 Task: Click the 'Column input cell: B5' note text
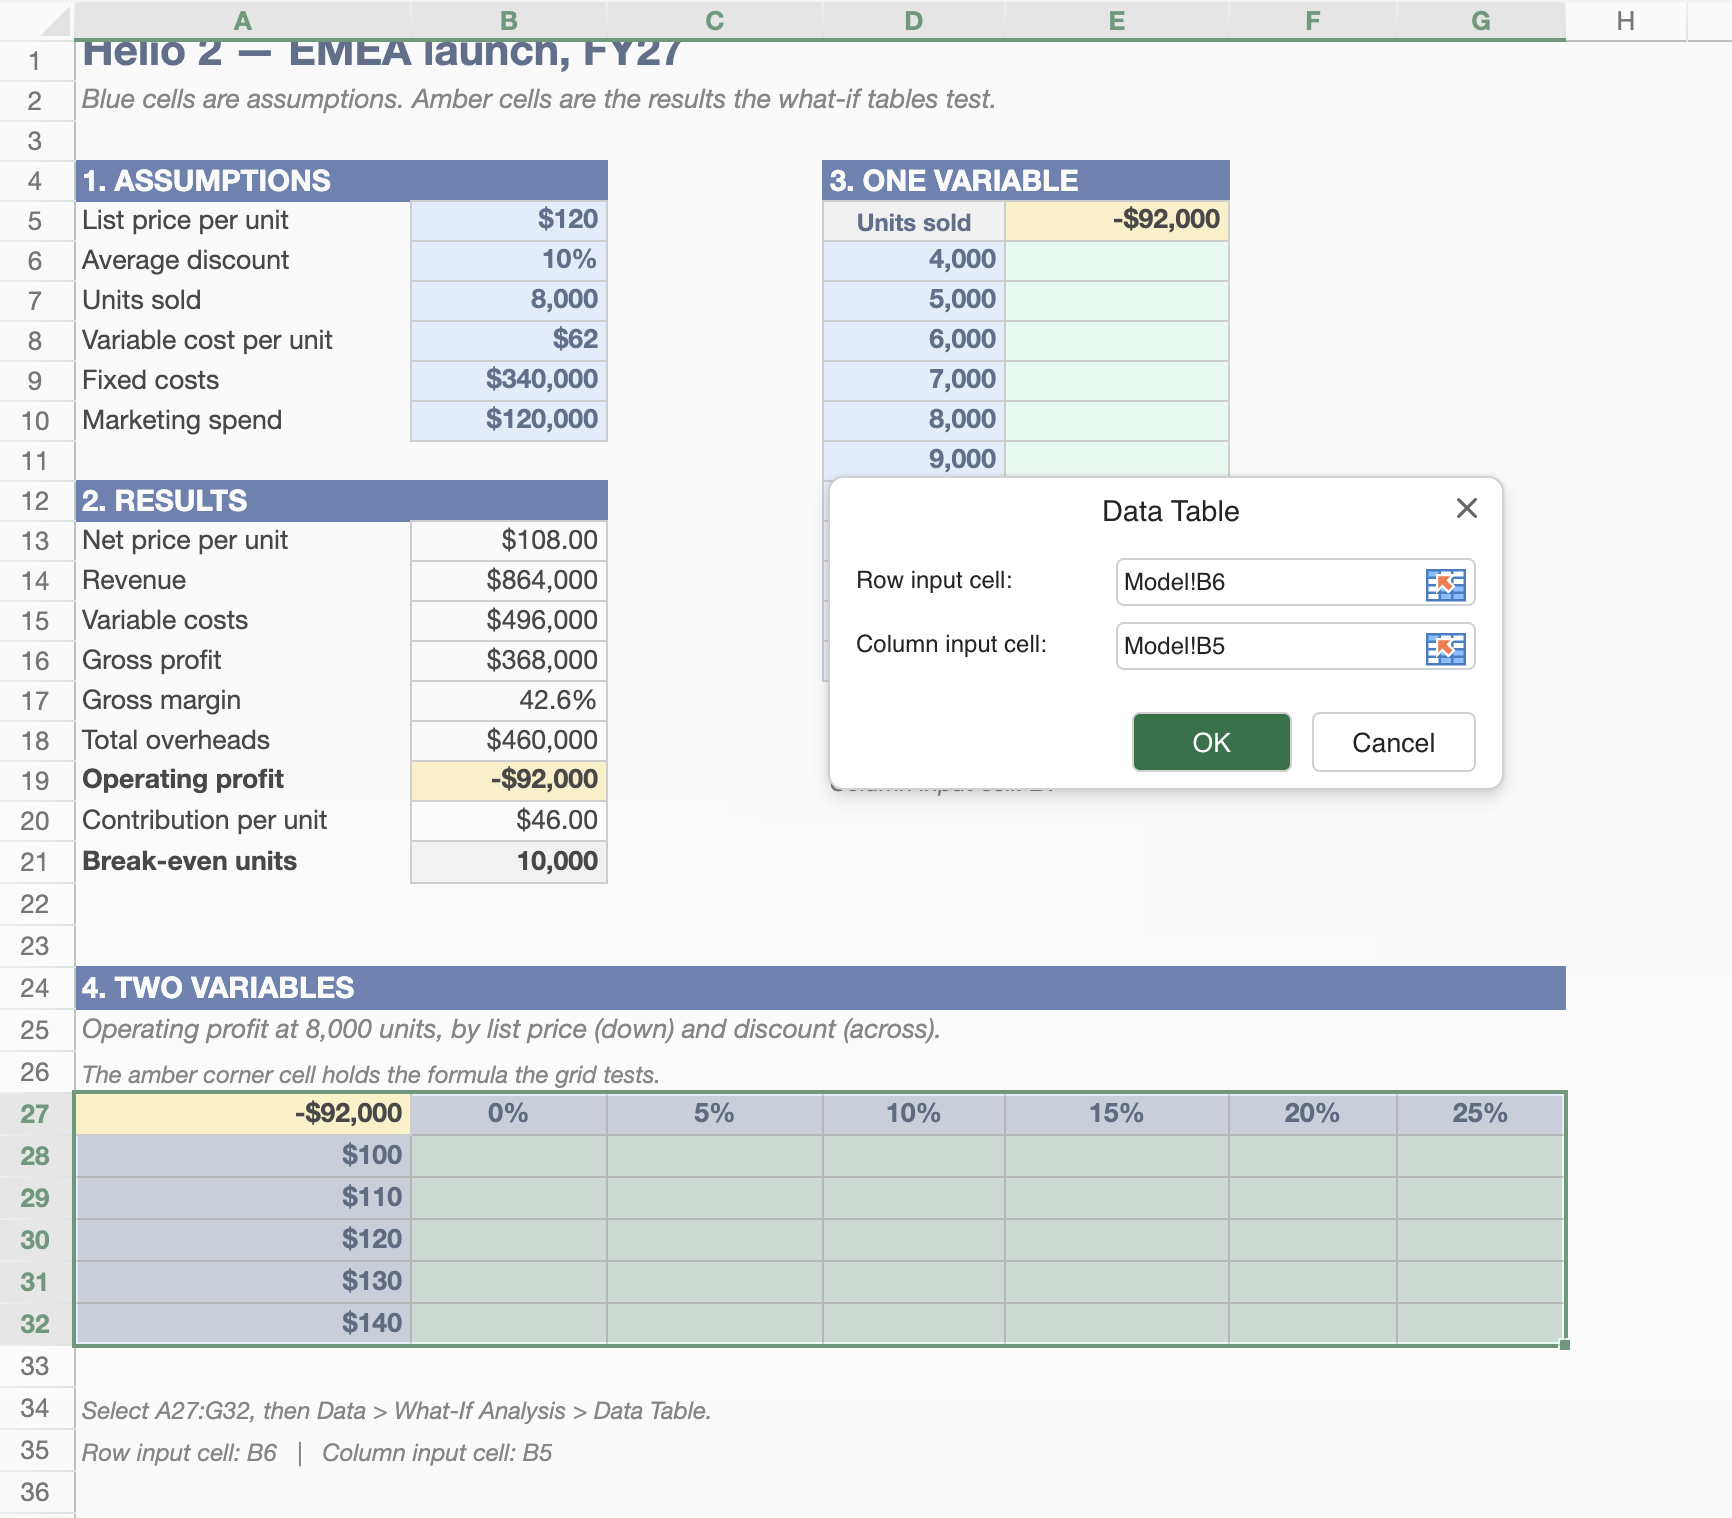pos(437,1453)
